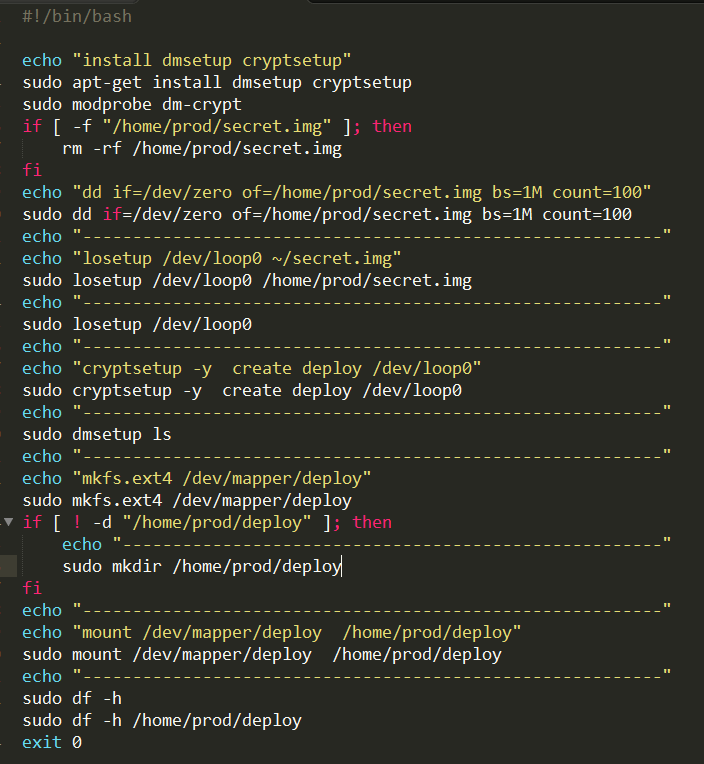Click the echo "cryptsetup -y create deploy" line
The image size is (704, 764).
(x=252, y=368)
